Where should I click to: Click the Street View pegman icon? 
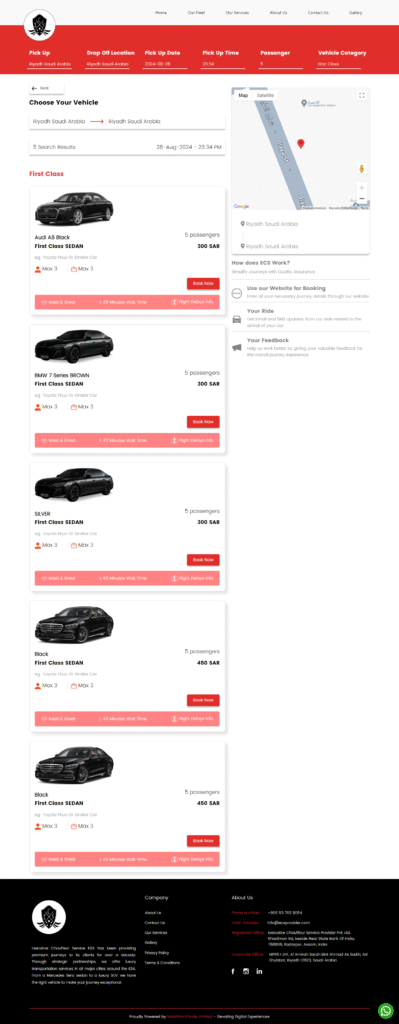[x=361, y=169]
